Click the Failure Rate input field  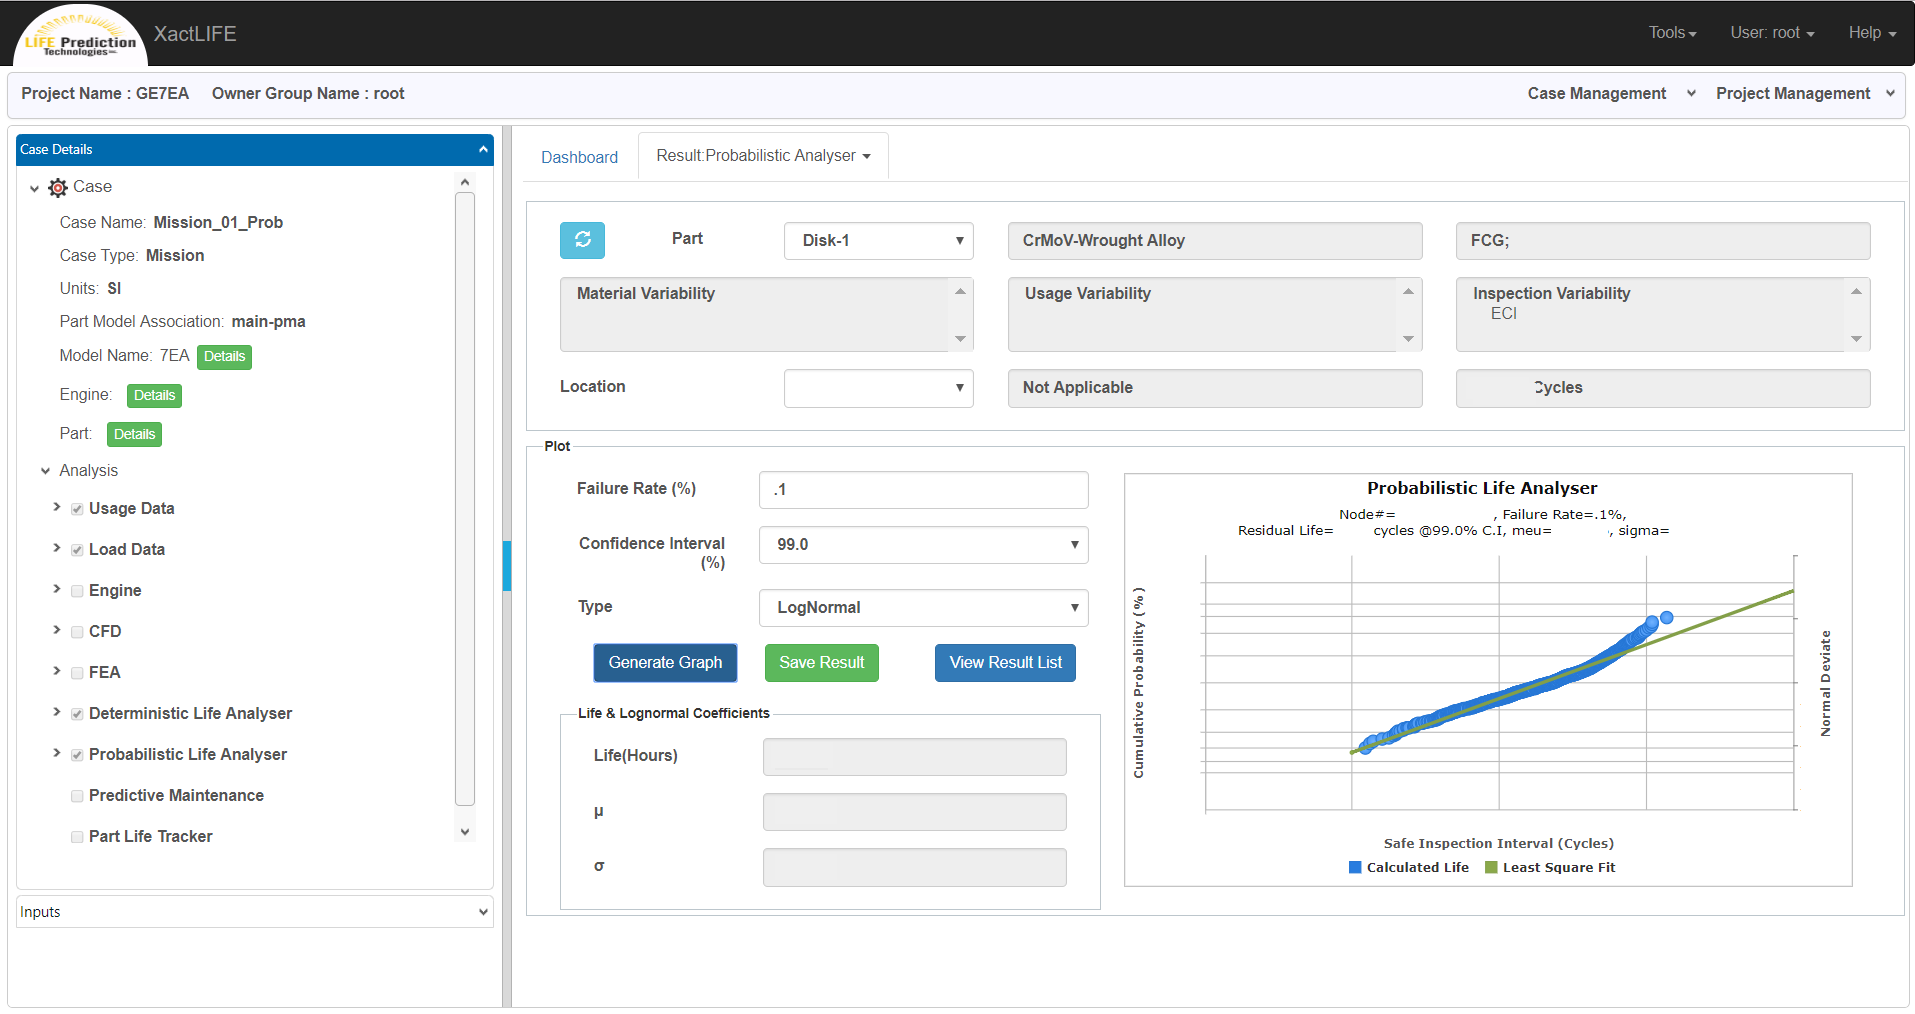pyautogui.click(x=923, y=490)
